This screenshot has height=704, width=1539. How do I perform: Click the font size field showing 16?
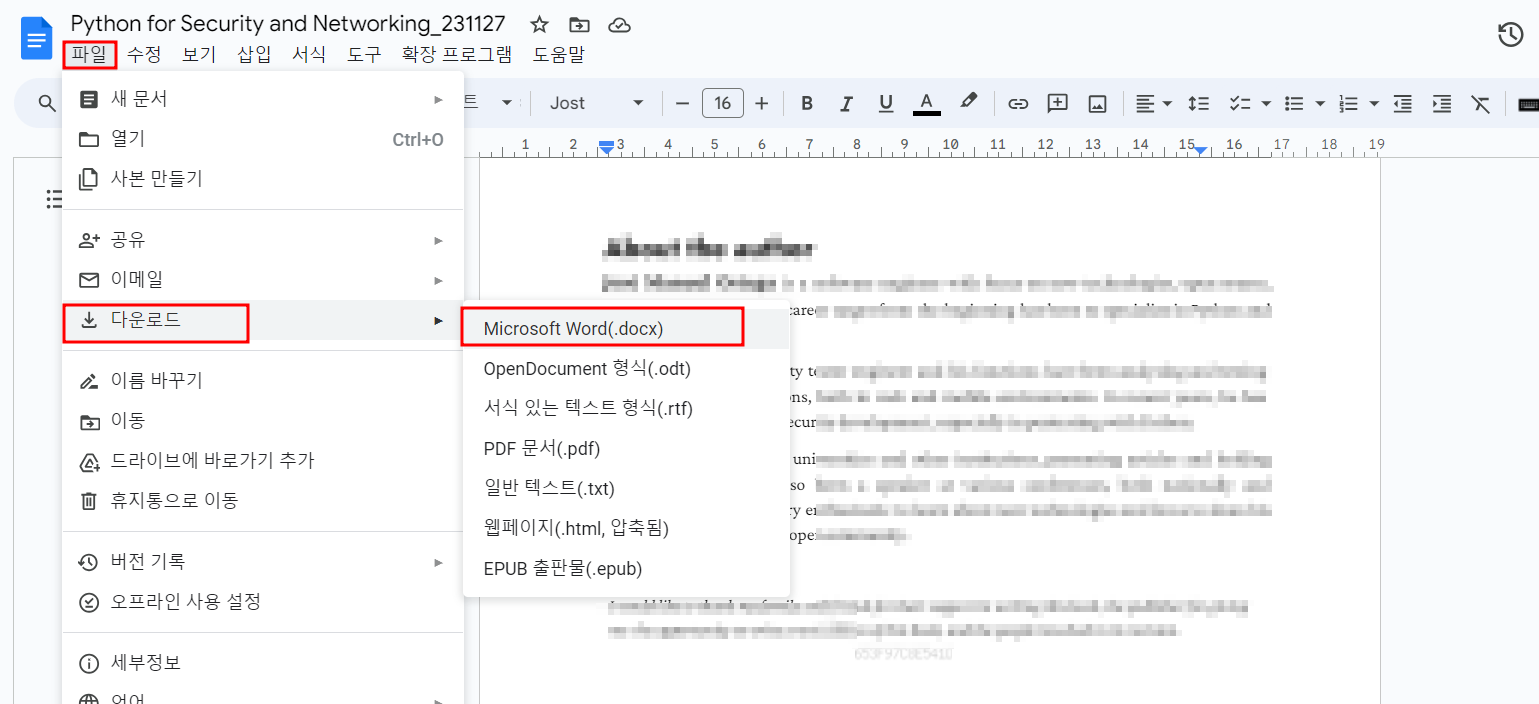[x=723, y=103]
